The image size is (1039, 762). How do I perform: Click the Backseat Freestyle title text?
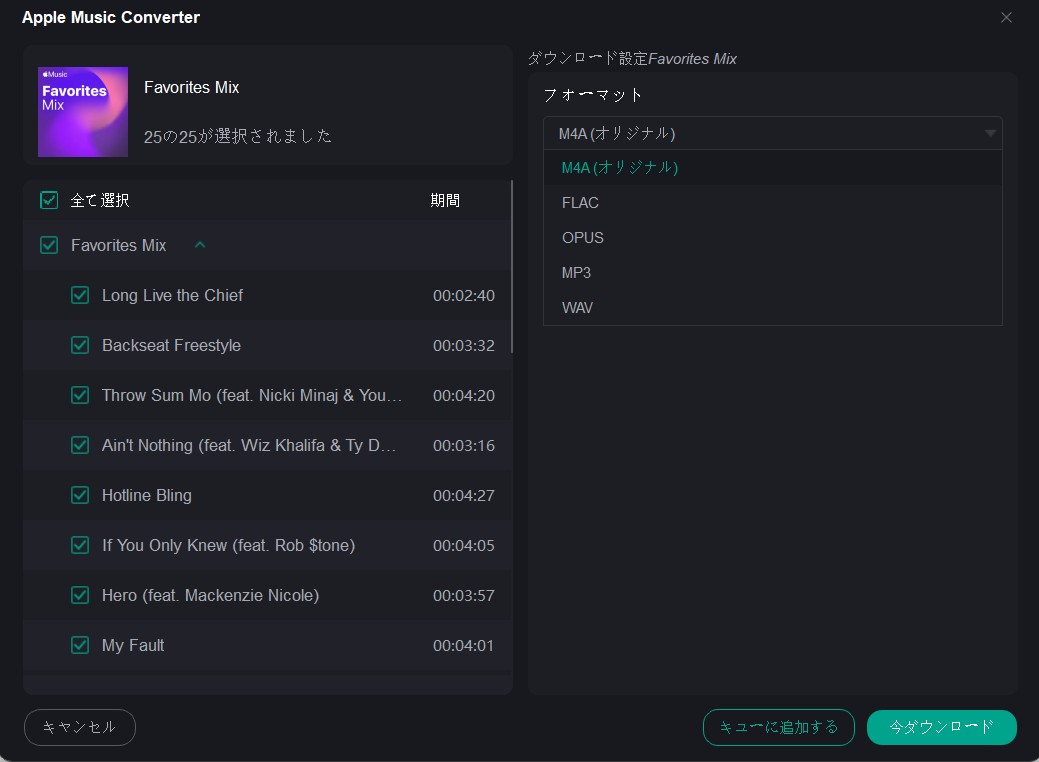tap(171, 345)
